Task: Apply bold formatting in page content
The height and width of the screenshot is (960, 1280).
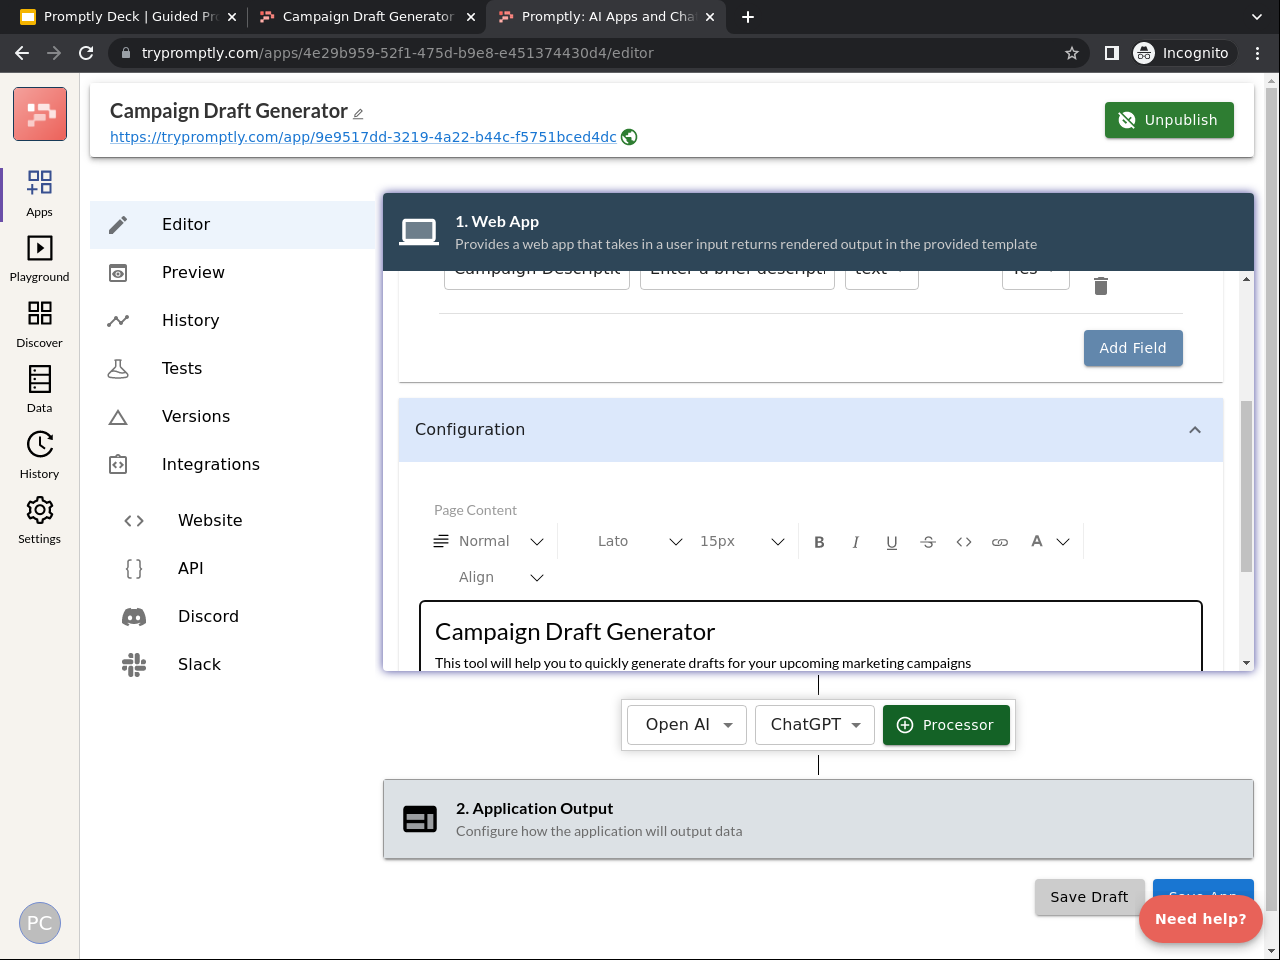Action: click(x=819, y=542)
